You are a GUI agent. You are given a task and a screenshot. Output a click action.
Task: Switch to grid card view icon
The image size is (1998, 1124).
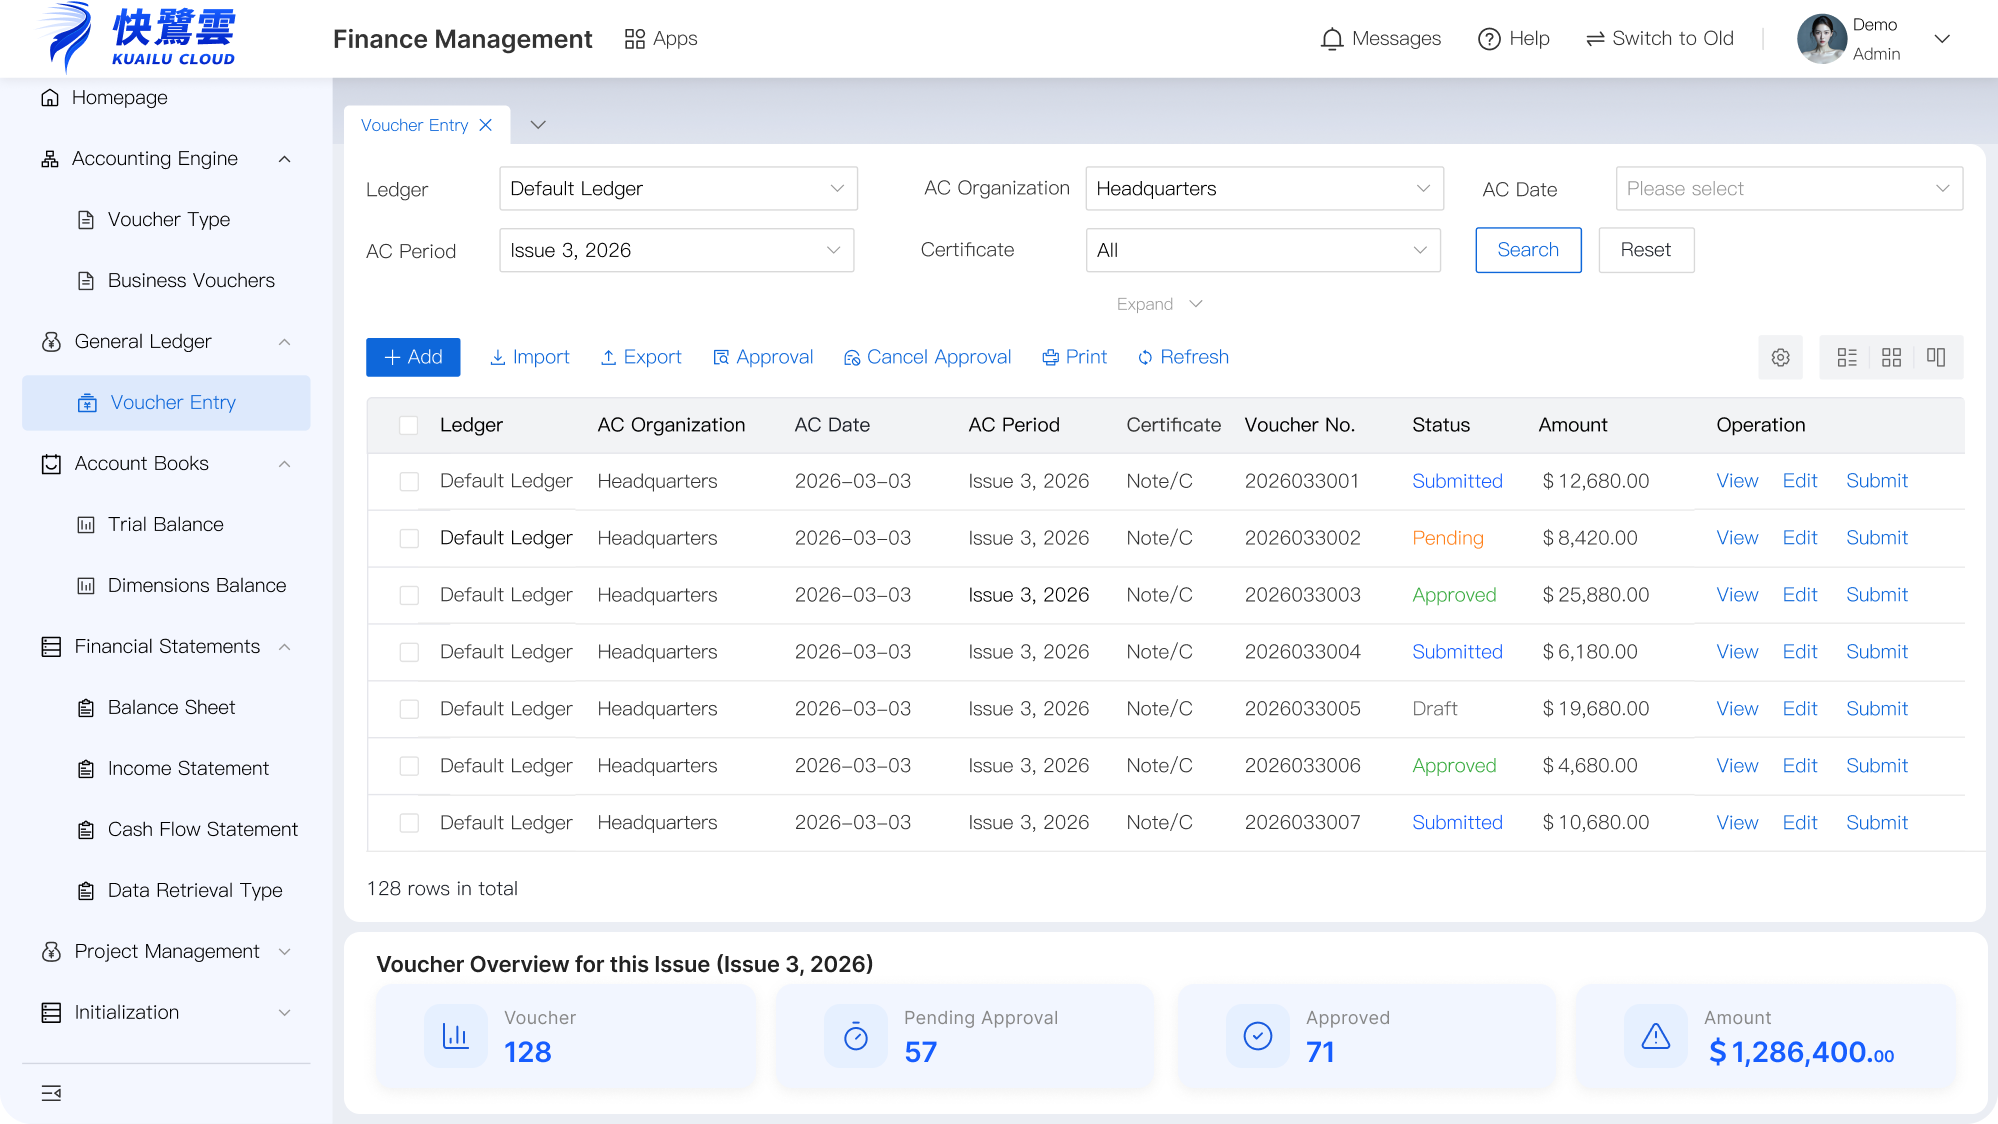click(x=1891, y=357)
